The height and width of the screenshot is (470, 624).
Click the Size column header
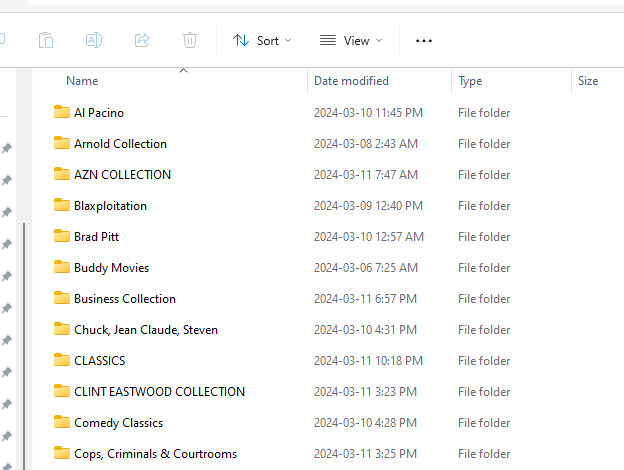point(588,81)
